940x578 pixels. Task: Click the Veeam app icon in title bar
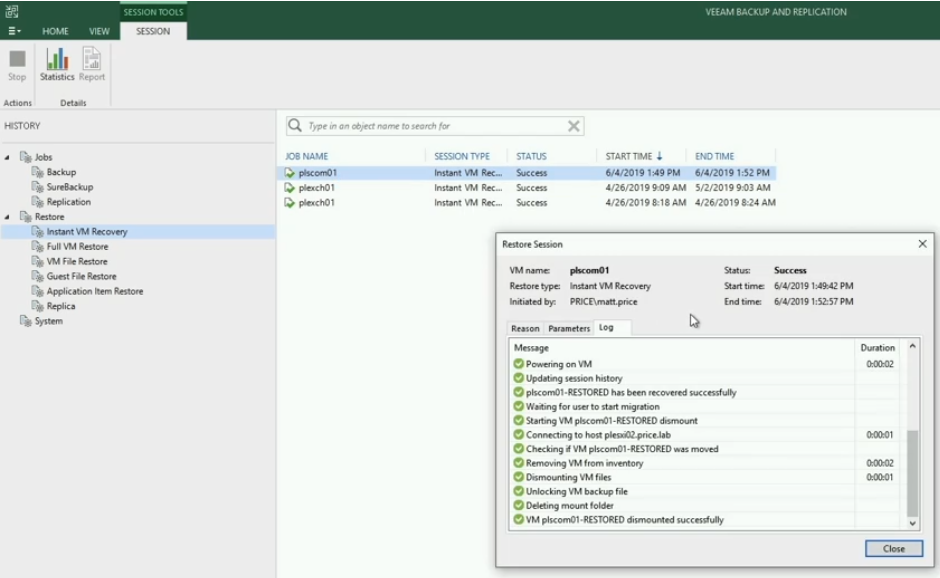coord(12,11)
